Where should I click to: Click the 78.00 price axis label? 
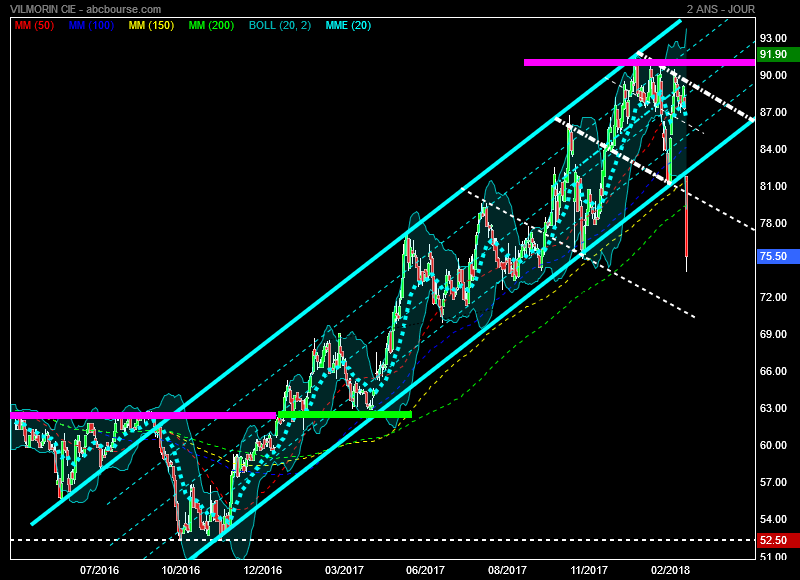(773, 223)
